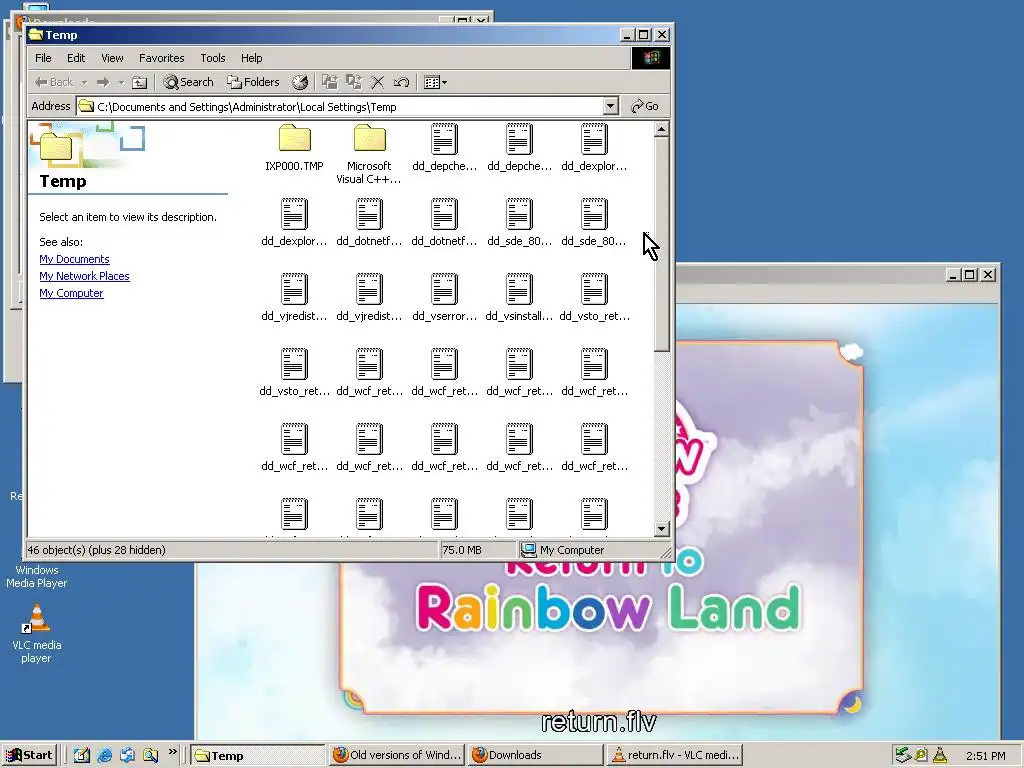Click the Windows Media Player desktop label

[x=37, y=577]
